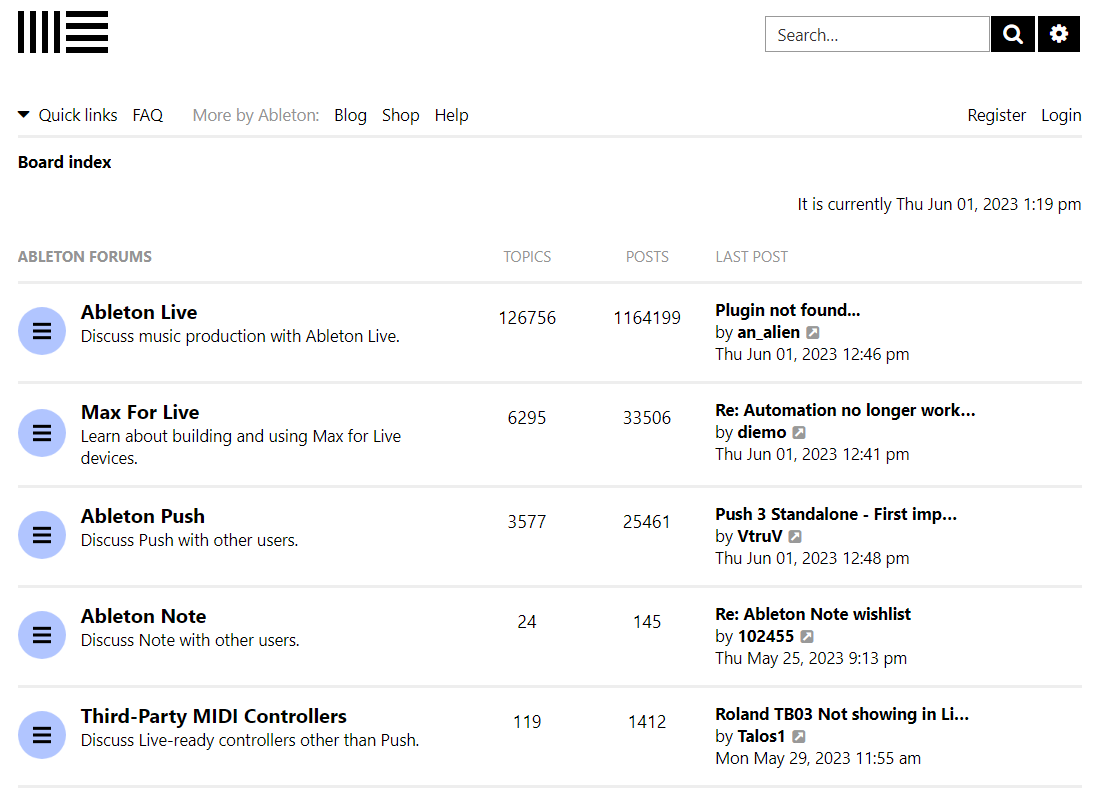View latest post icon next to 102455
Image resolution: width=1113 pixels, height=789 pixels.
click(x=807, y=637)
